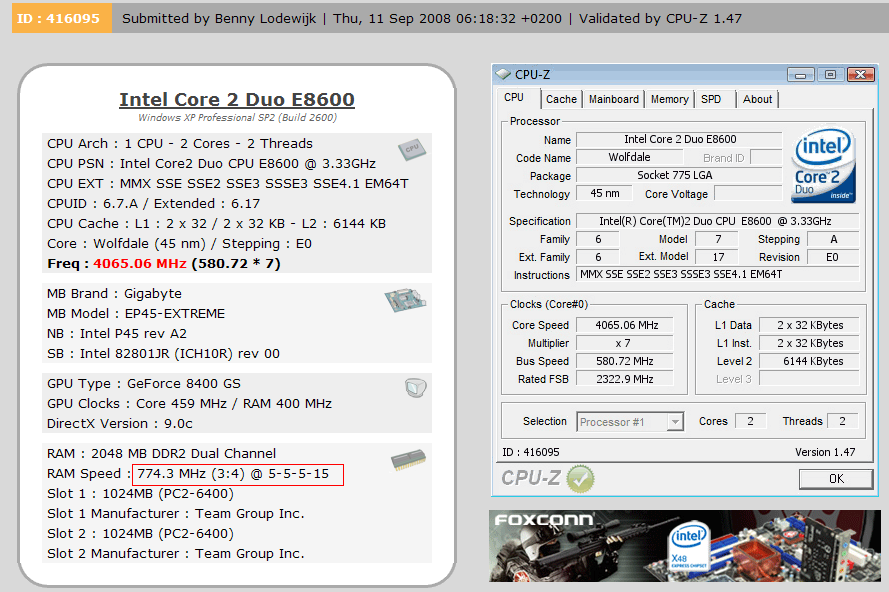Click 'NB : Intel P45 rev A2' line

117,333
